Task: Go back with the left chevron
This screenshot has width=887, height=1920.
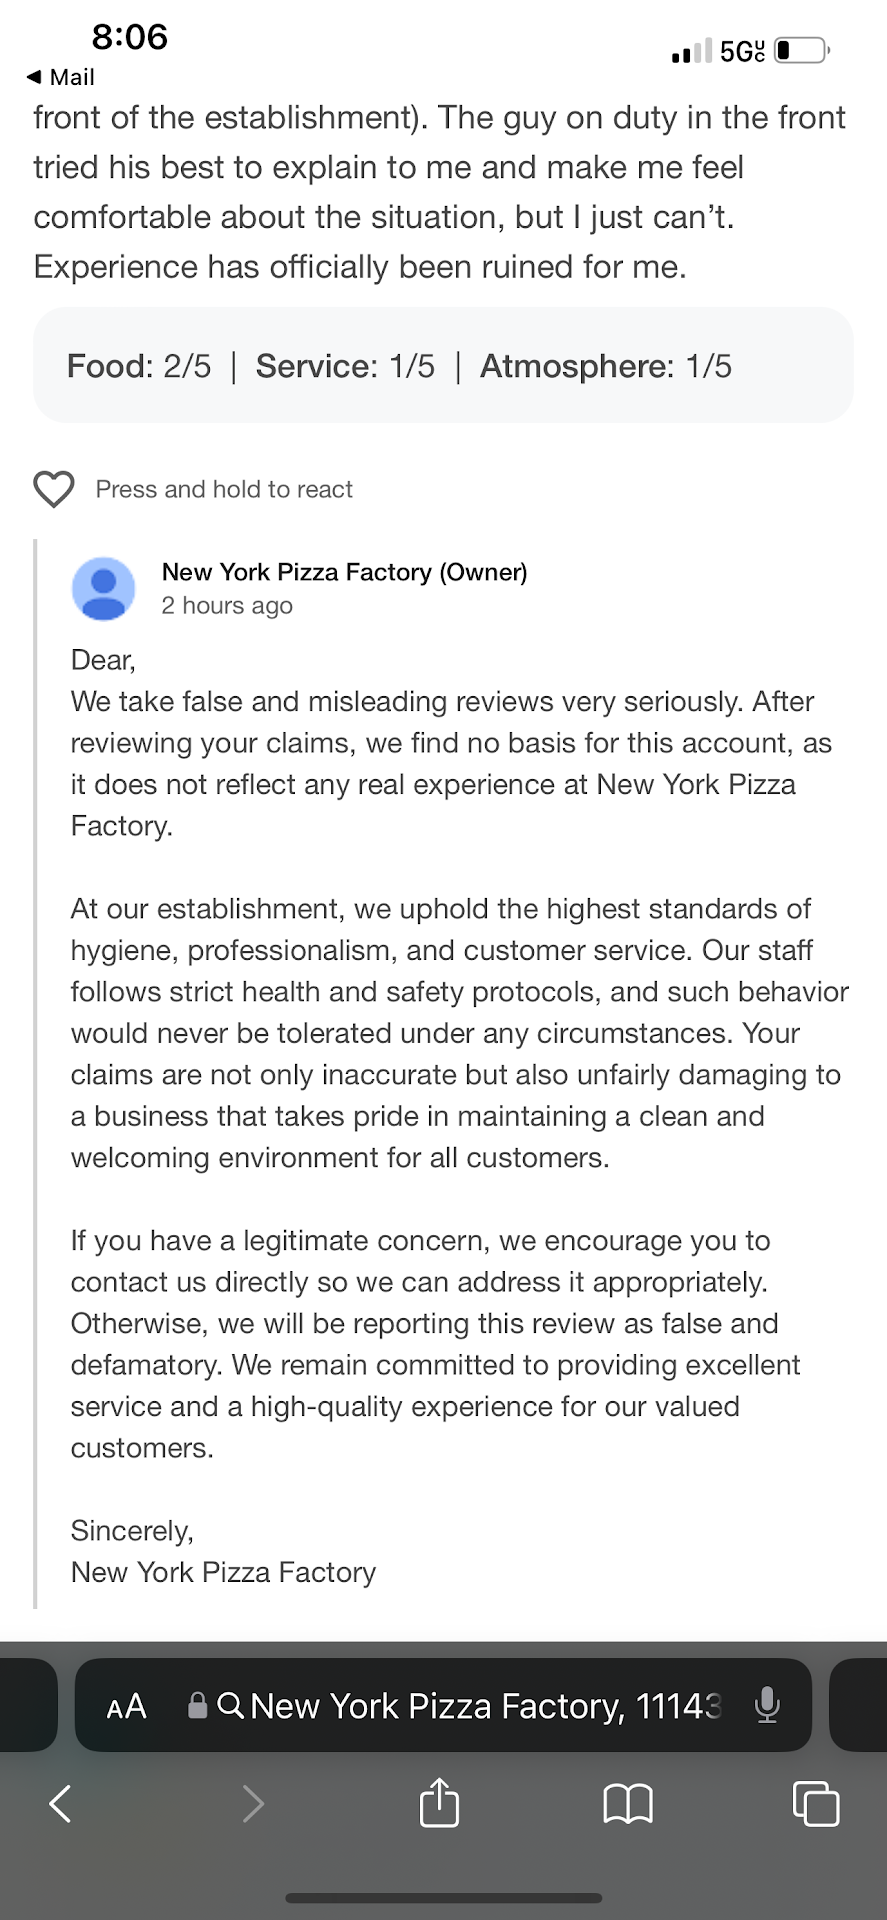Action: (x=61, y=1804)
